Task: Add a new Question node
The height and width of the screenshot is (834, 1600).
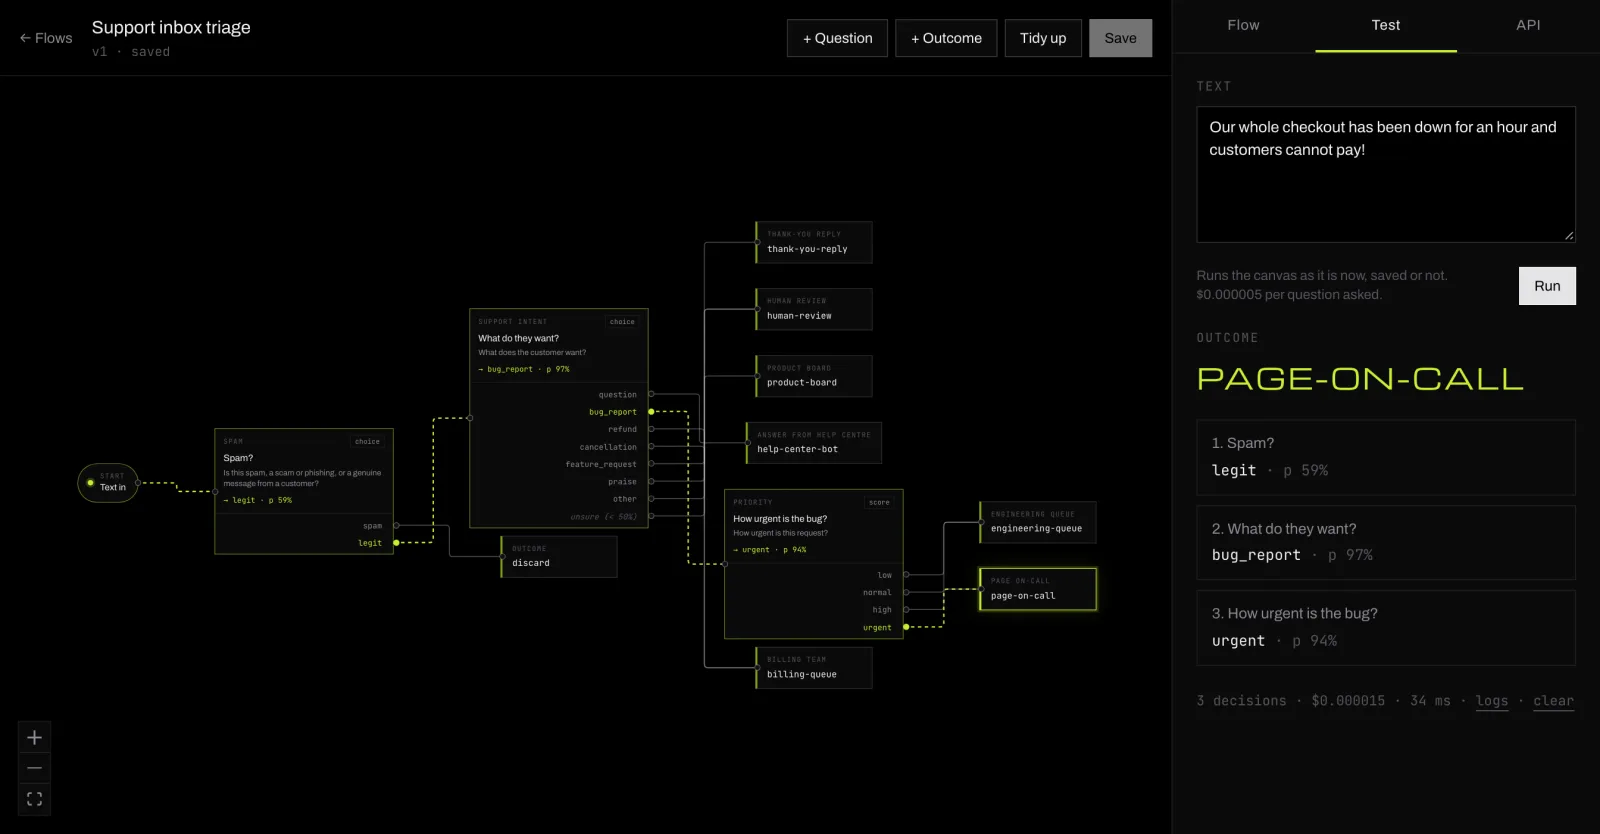Action: 837,38
